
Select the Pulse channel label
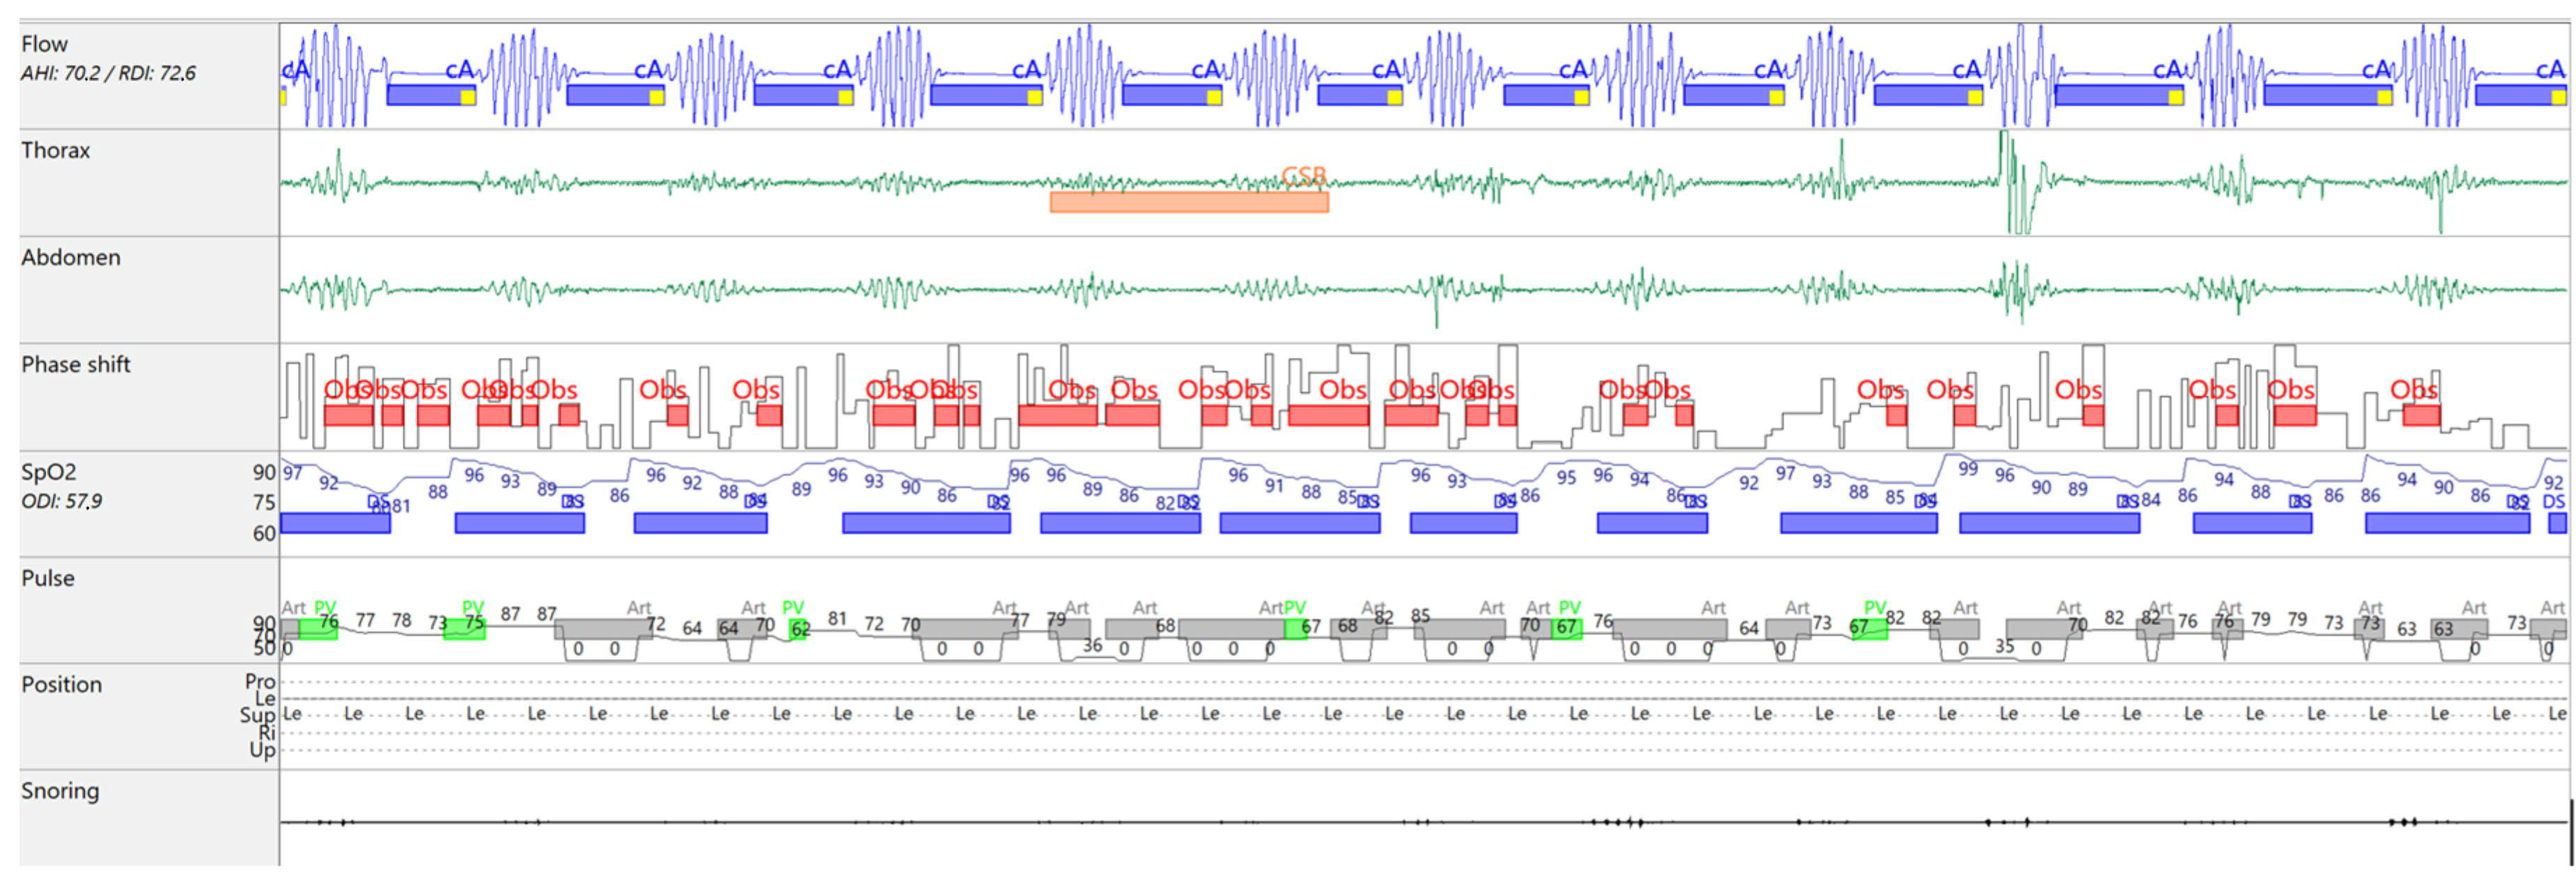pyautogui.click(x=48, y=578)
